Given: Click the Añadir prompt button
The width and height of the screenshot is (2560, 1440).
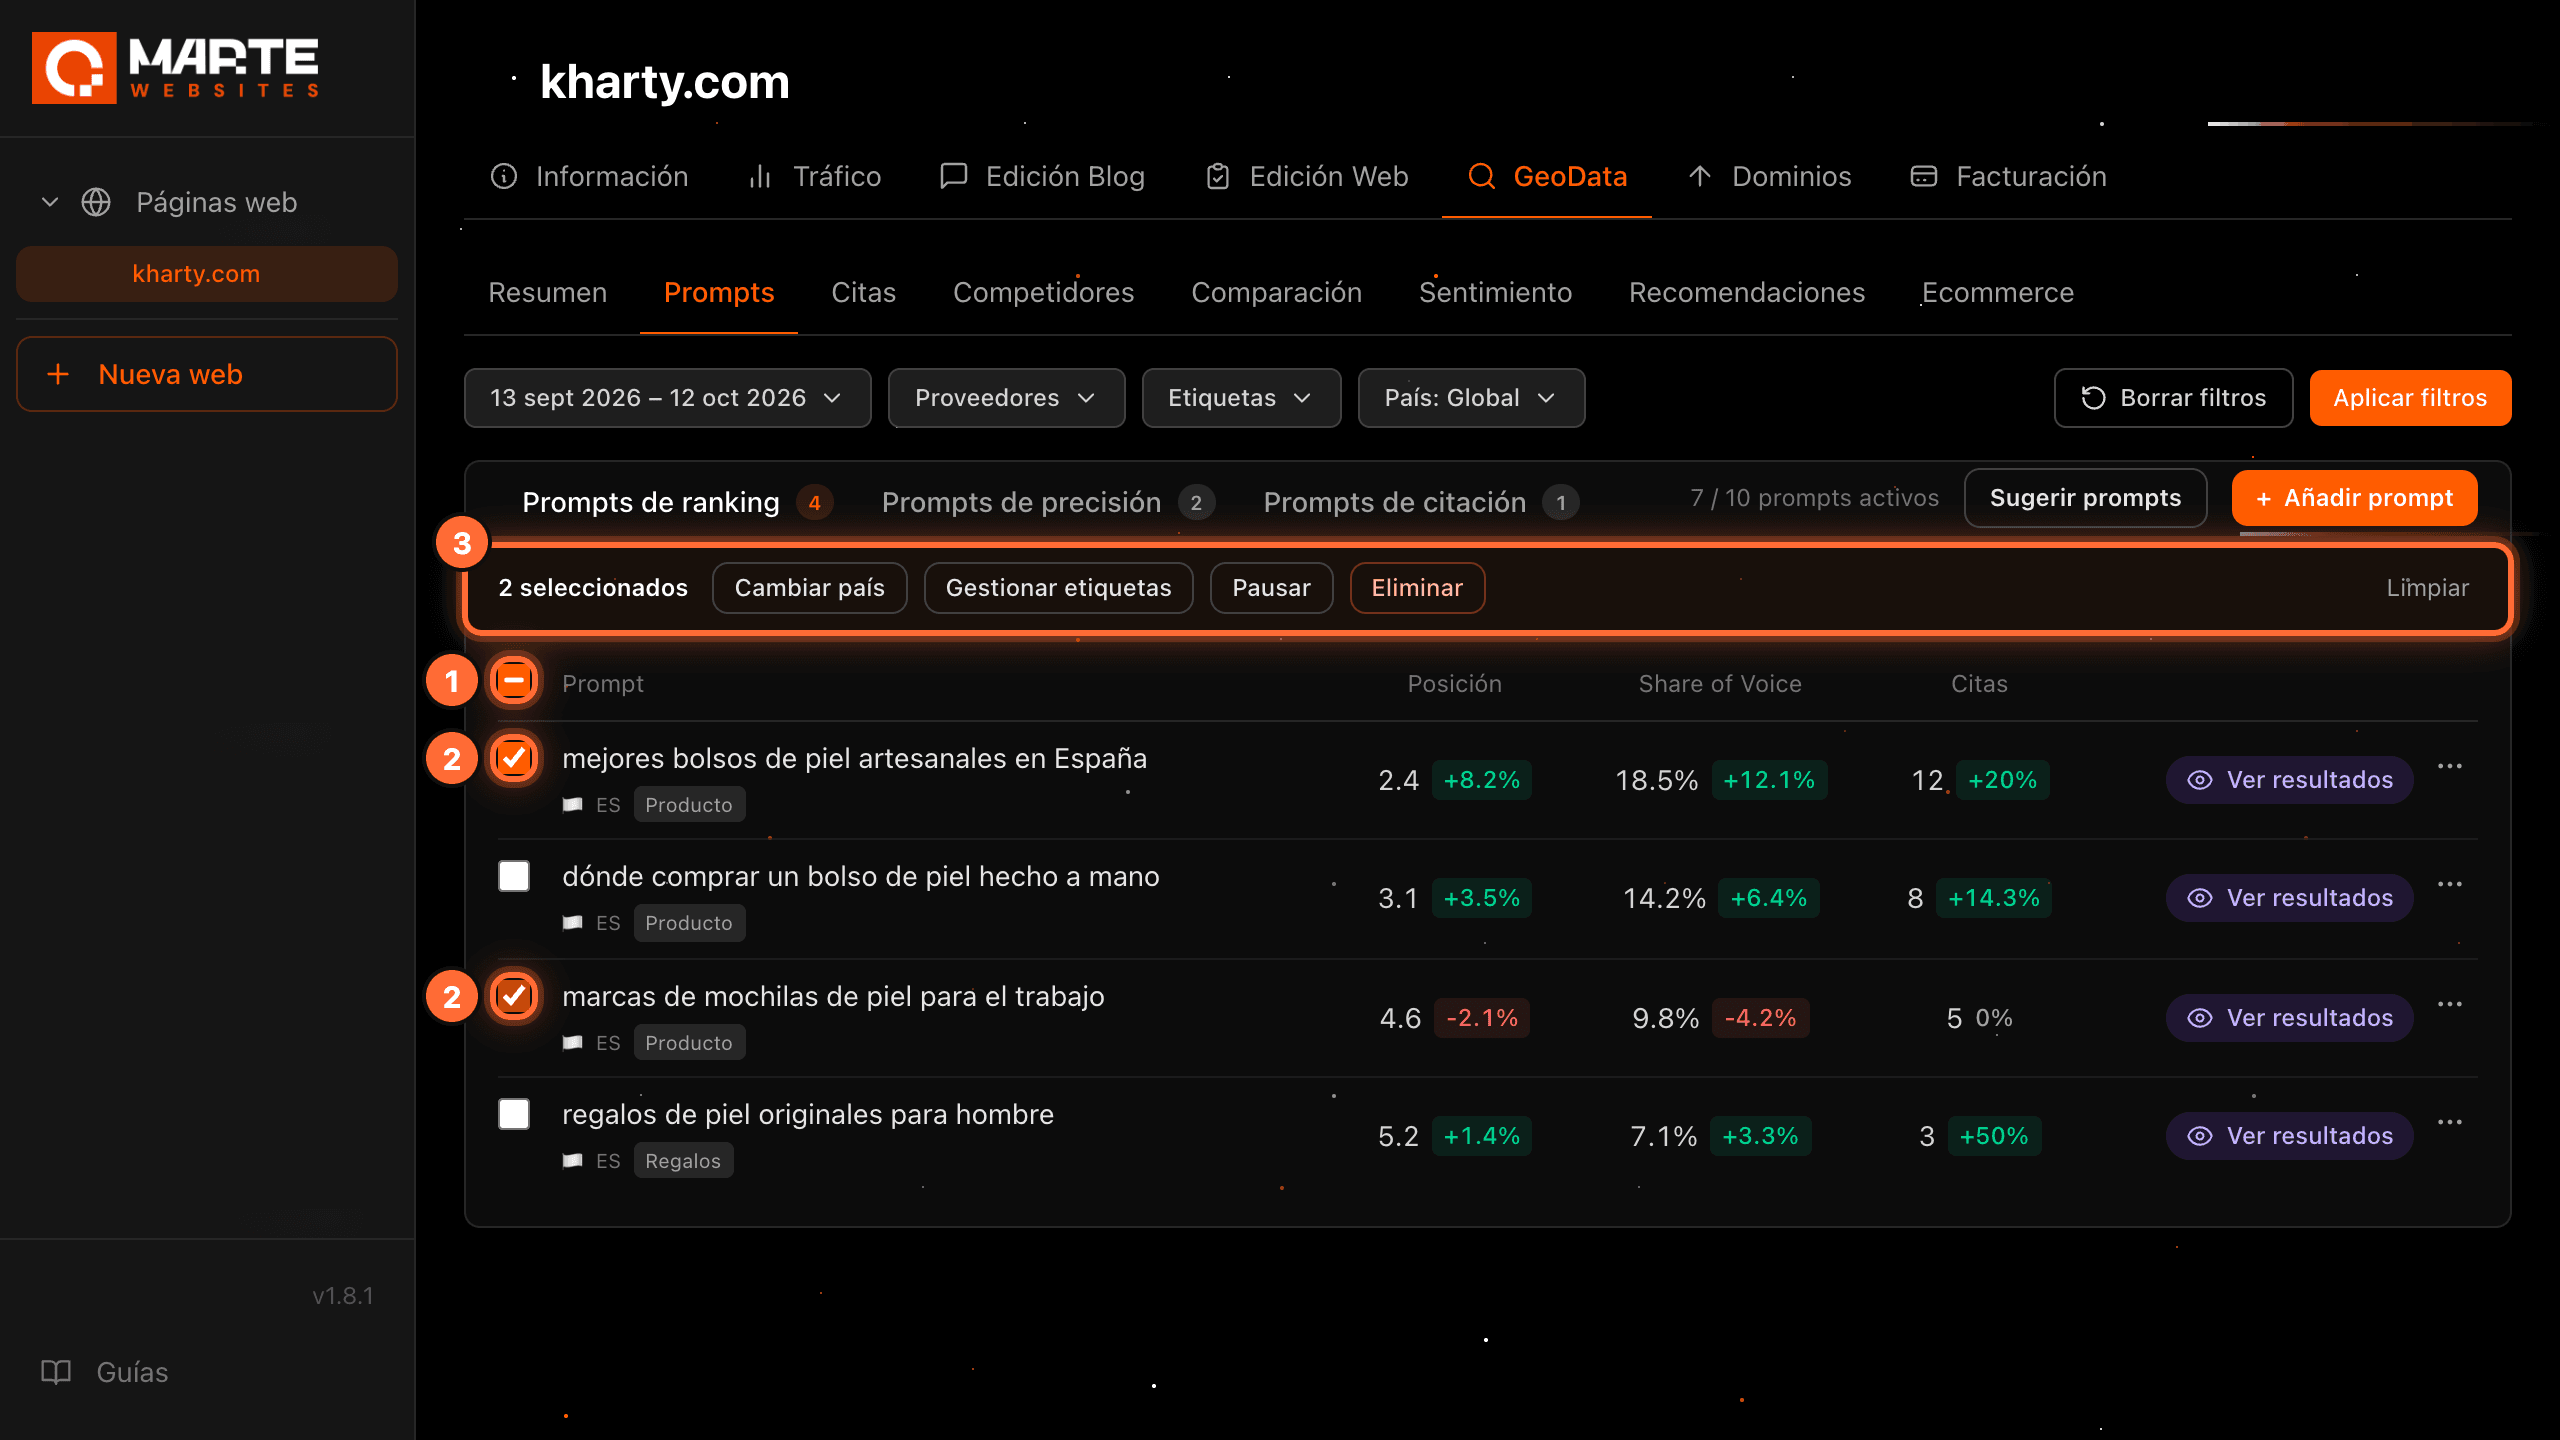Looking at the screenshot, I should pyautogui.click(x=2354, y=498).
